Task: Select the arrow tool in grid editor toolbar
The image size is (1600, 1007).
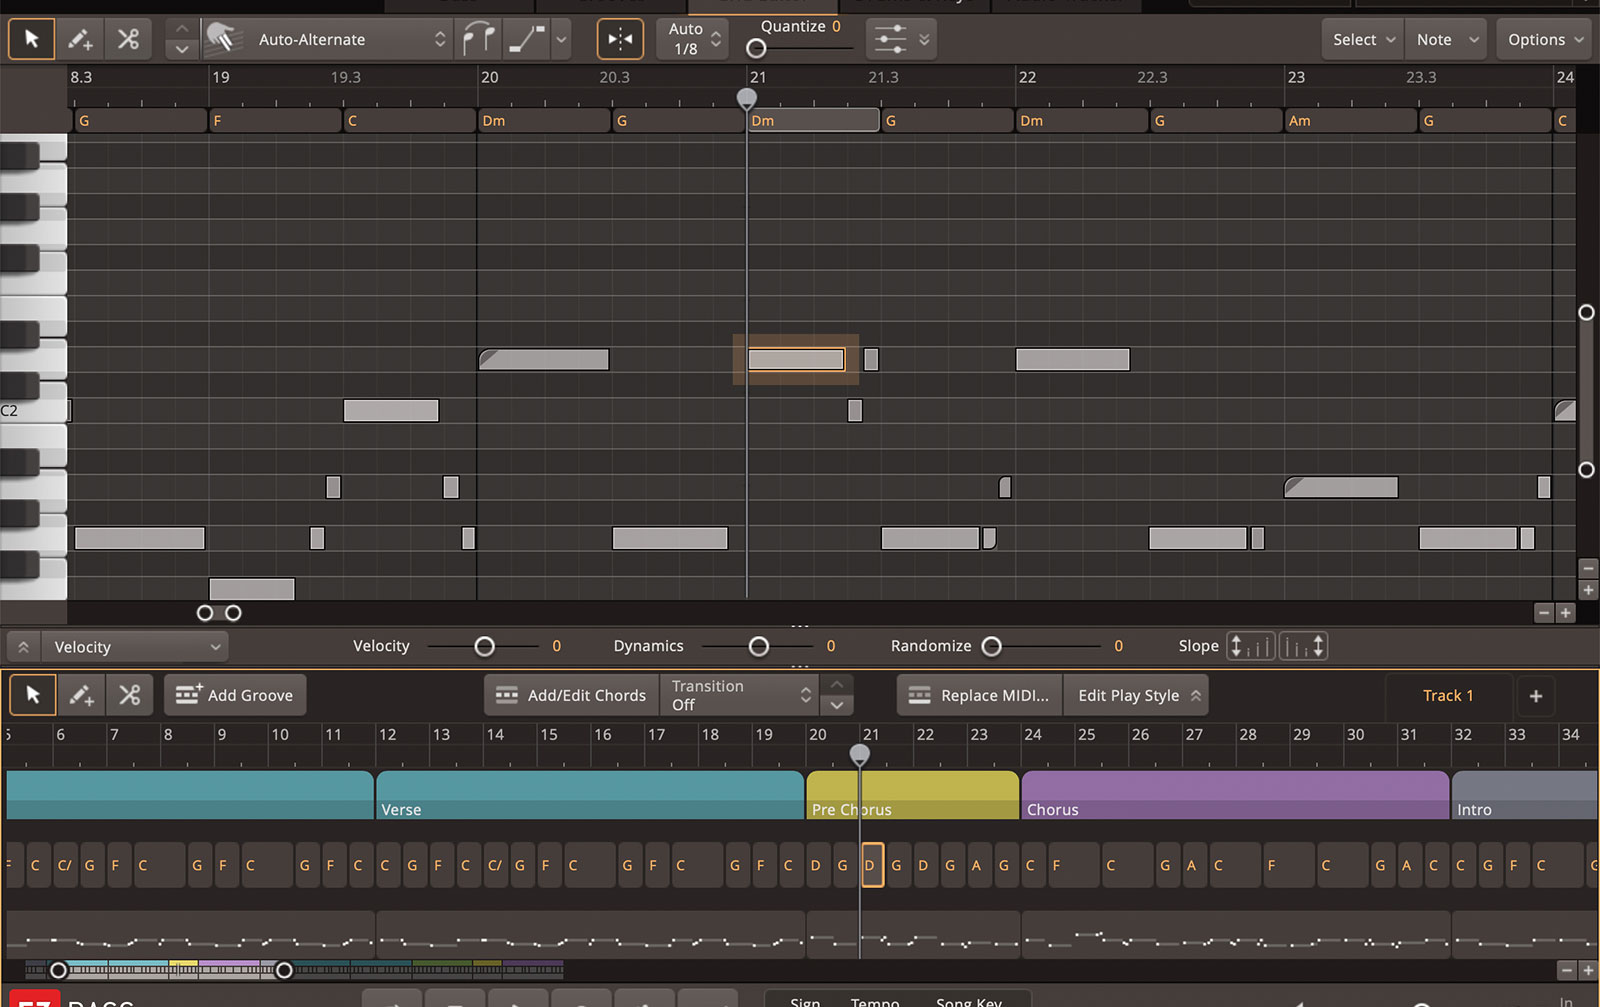Action: pyautogui.click(x=31, y=39)
